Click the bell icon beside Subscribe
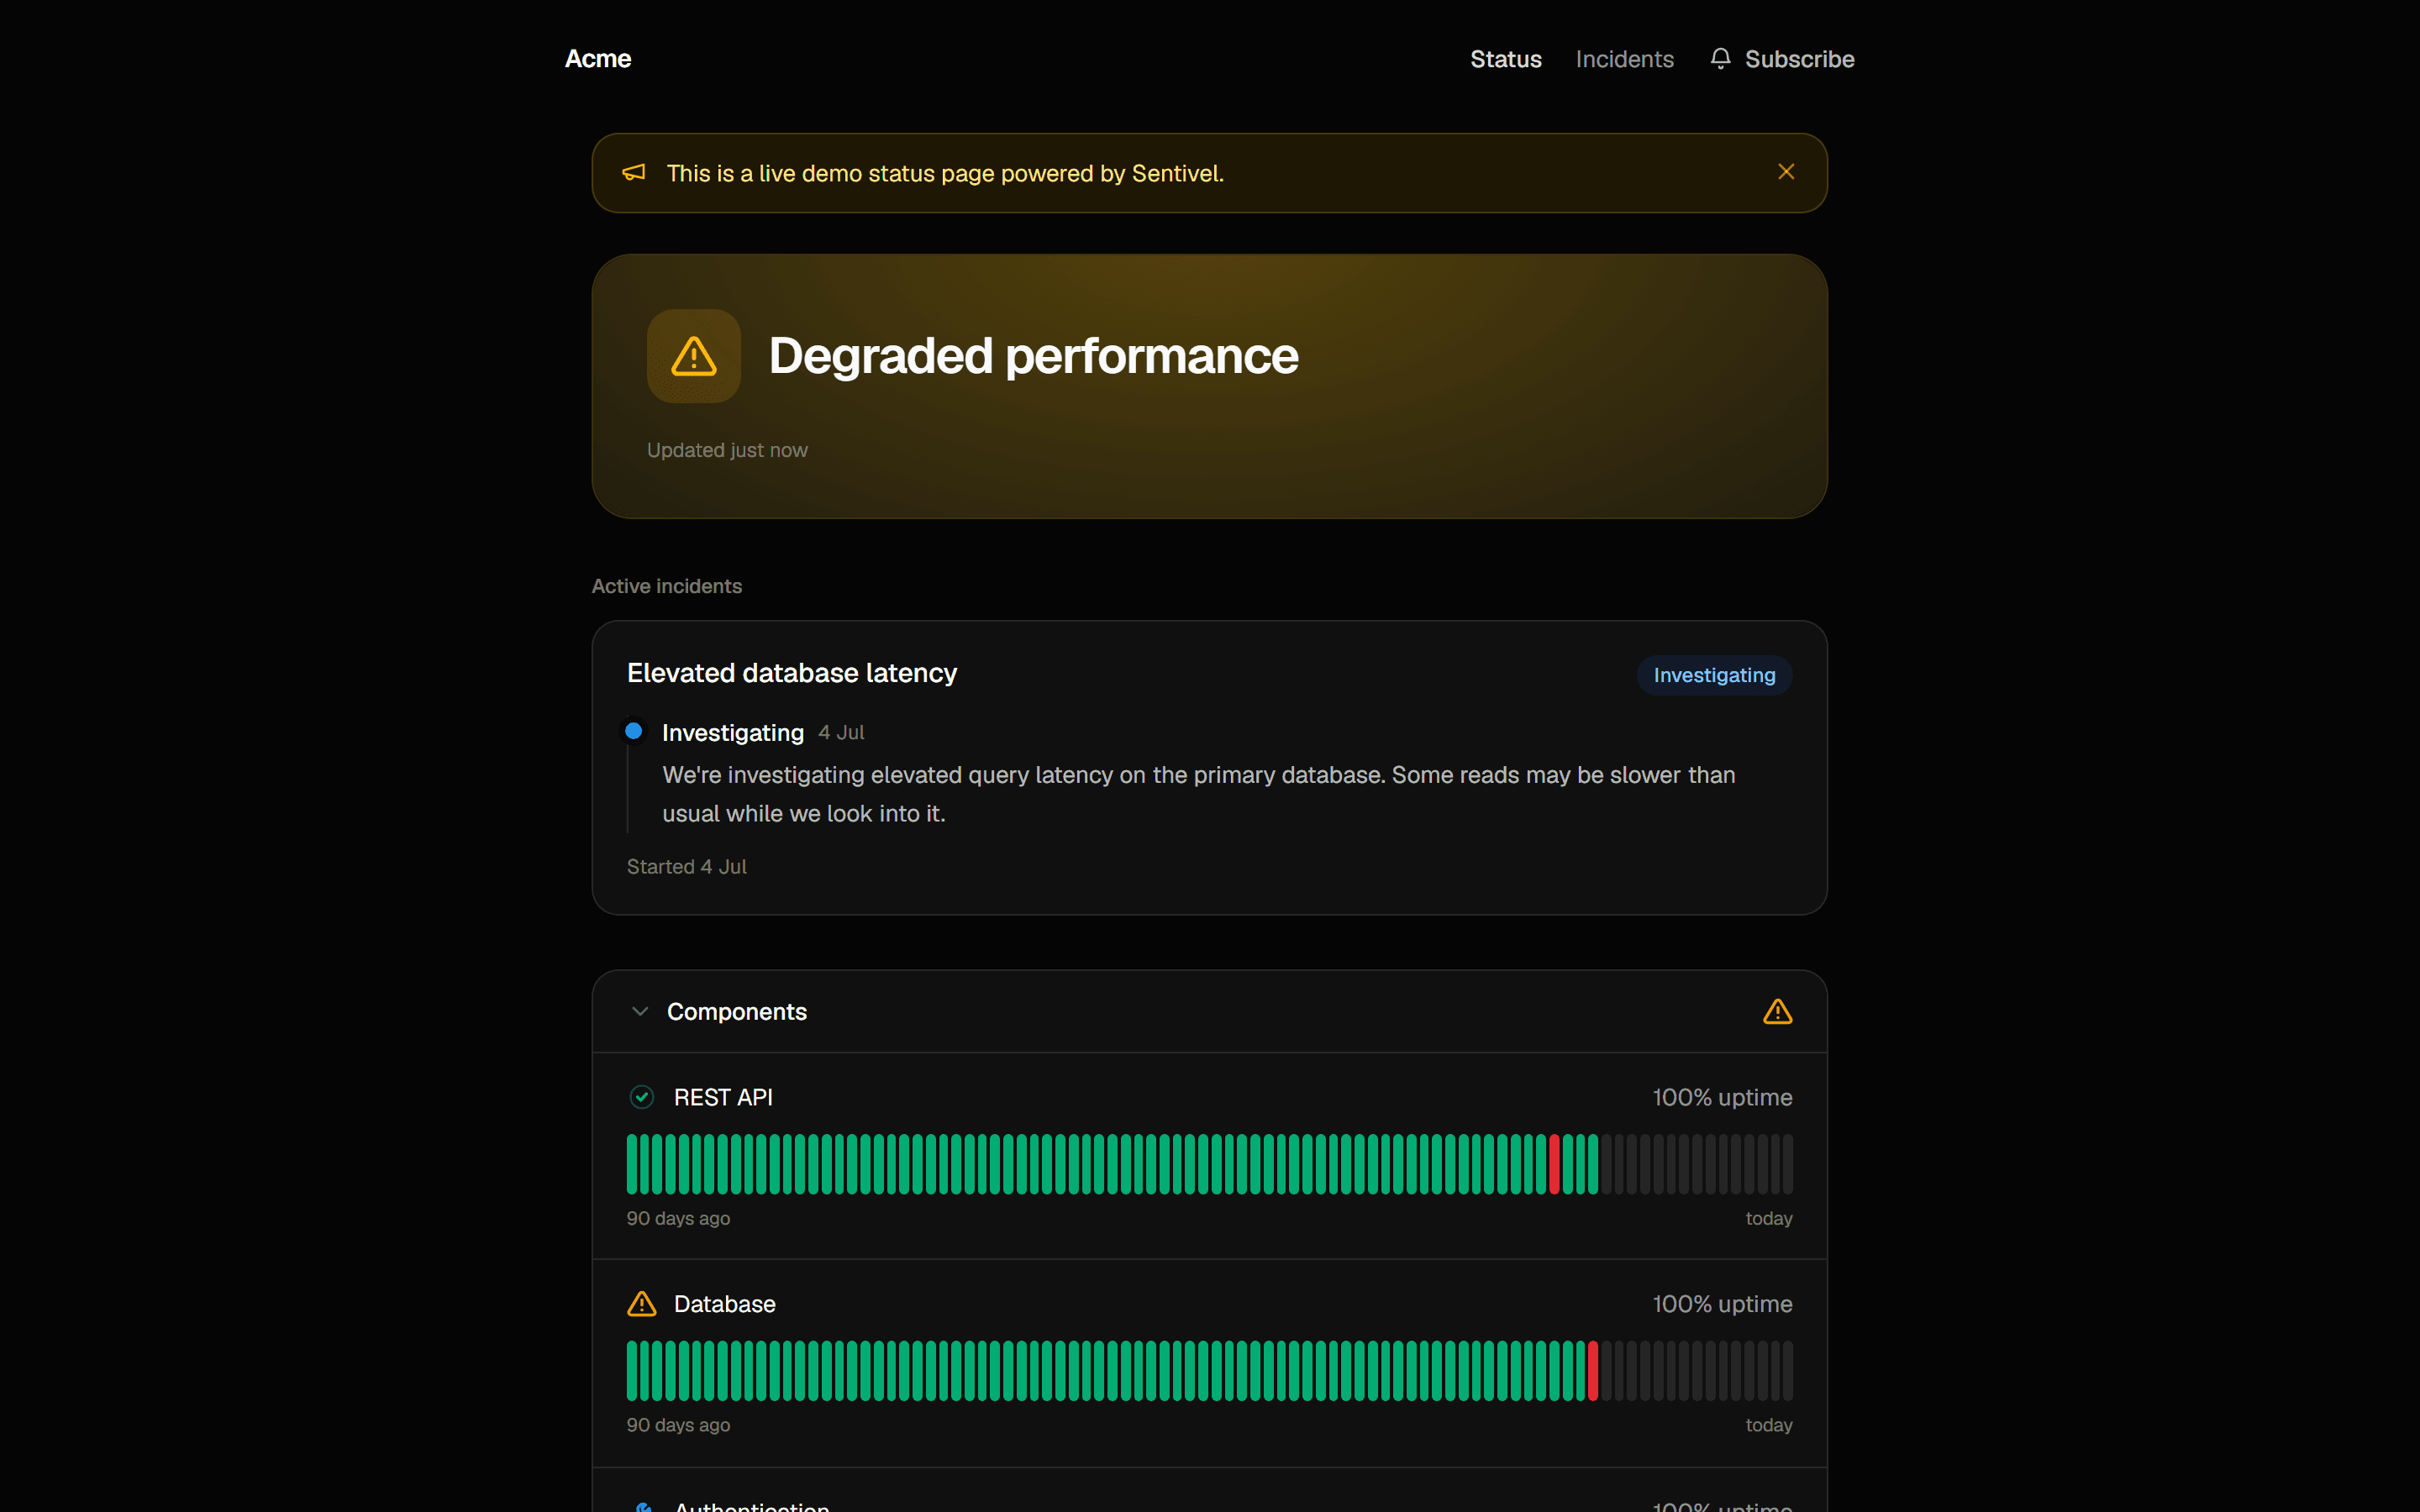Screen dimensions: 2420x1512 (x=1720, y=59)
